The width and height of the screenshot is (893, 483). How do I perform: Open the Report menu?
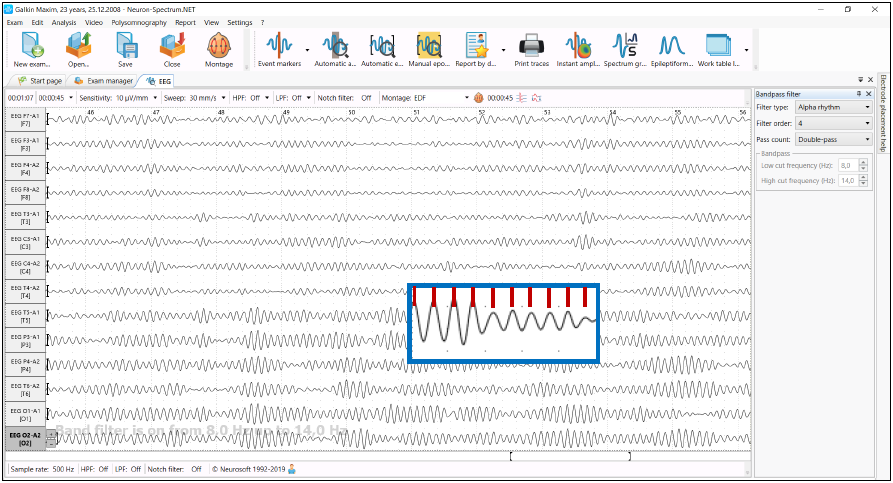click(x=185, y=23)
